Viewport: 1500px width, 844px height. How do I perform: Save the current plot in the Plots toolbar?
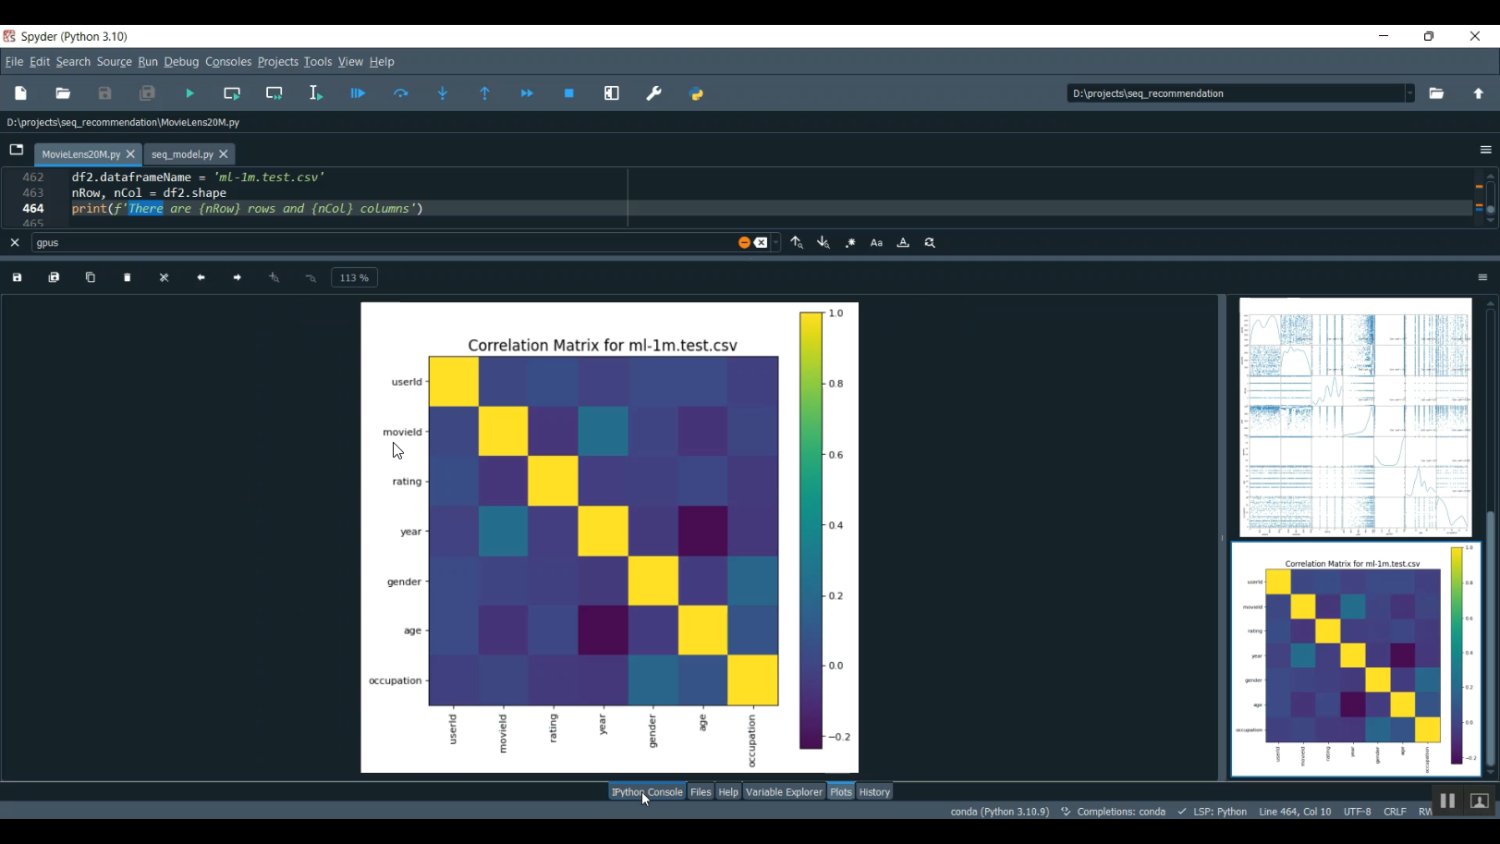click(16, 277)
